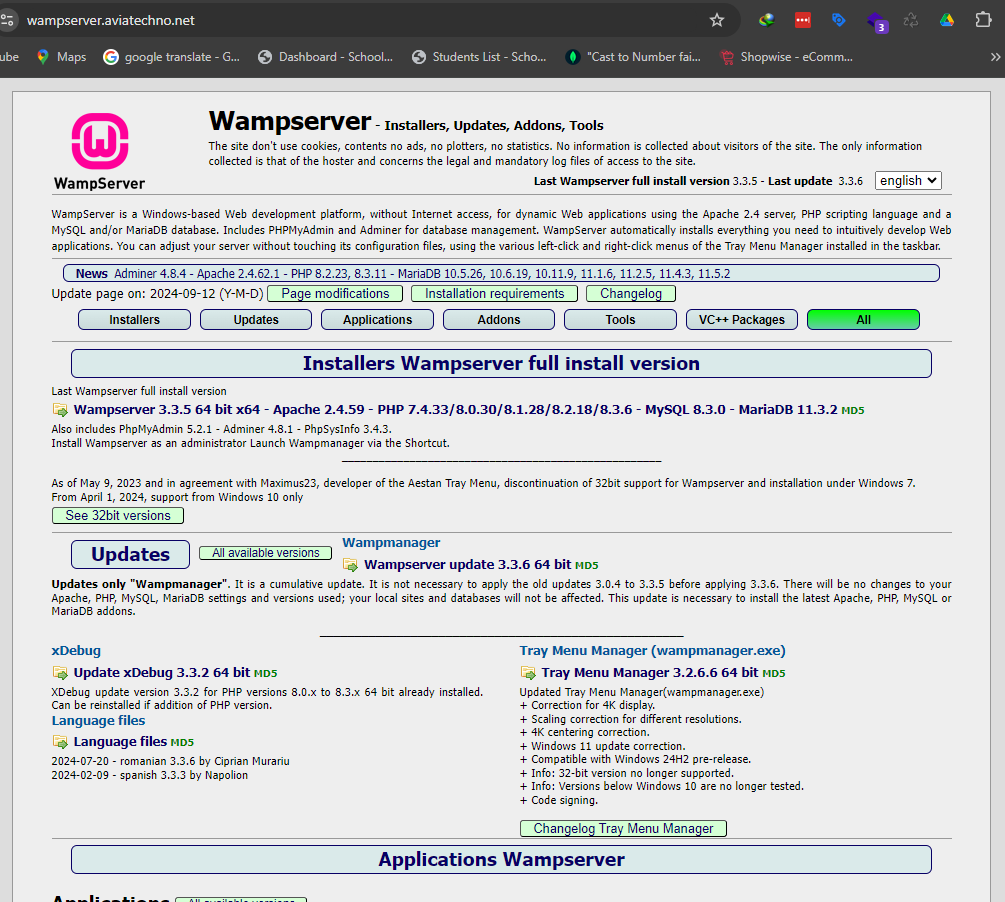The height and width of the screenshot is (902, 1005).
Task: Click Tray Menu Manager (wampmanager.exe) heading
Action: [x=652, y=651]
